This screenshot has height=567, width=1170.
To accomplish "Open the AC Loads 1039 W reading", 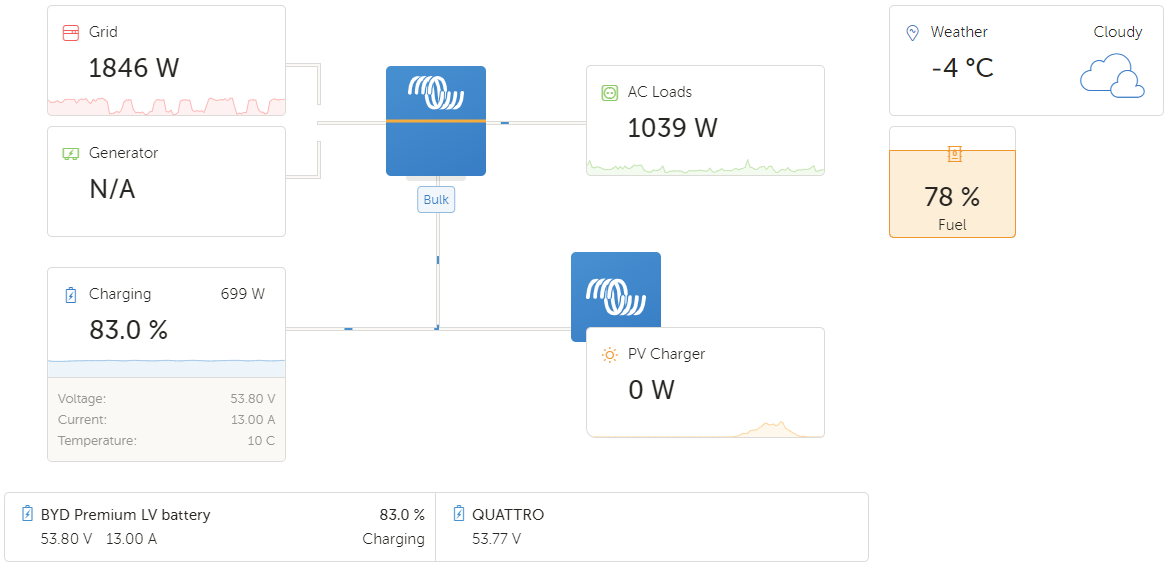I will coord(672,128).
